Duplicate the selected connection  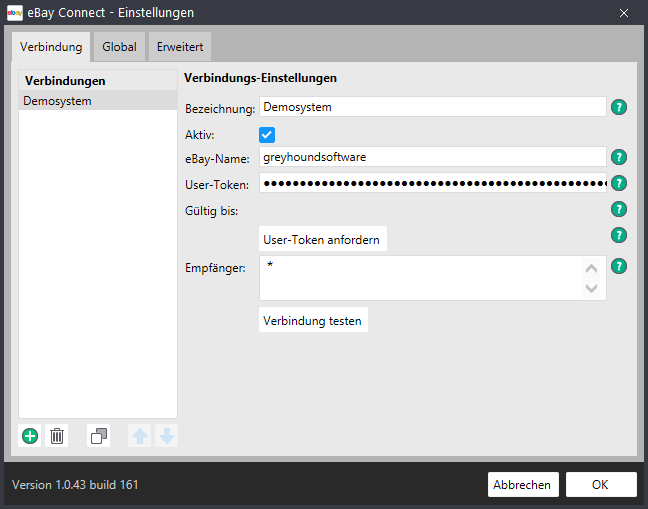99,436
